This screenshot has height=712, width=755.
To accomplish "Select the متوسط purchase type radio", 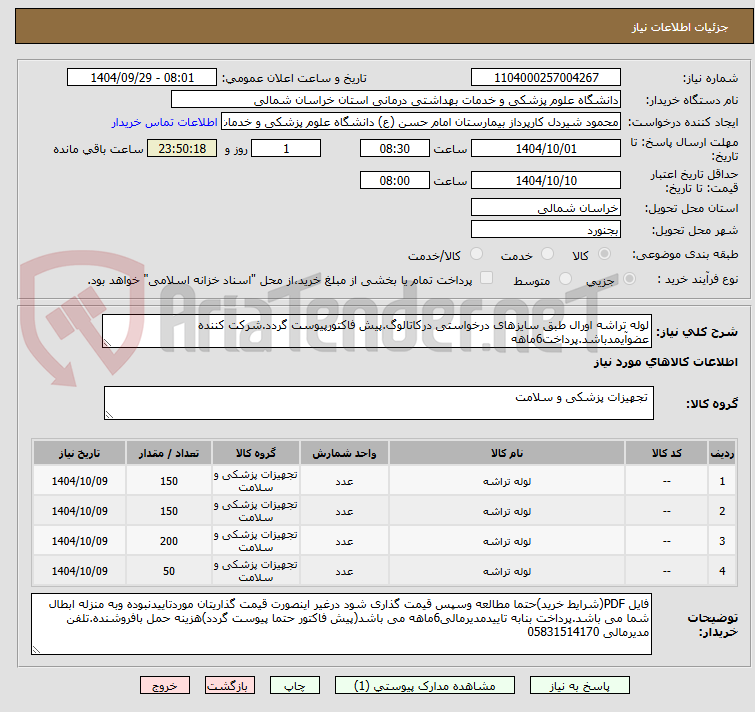I will click(565, 279).
